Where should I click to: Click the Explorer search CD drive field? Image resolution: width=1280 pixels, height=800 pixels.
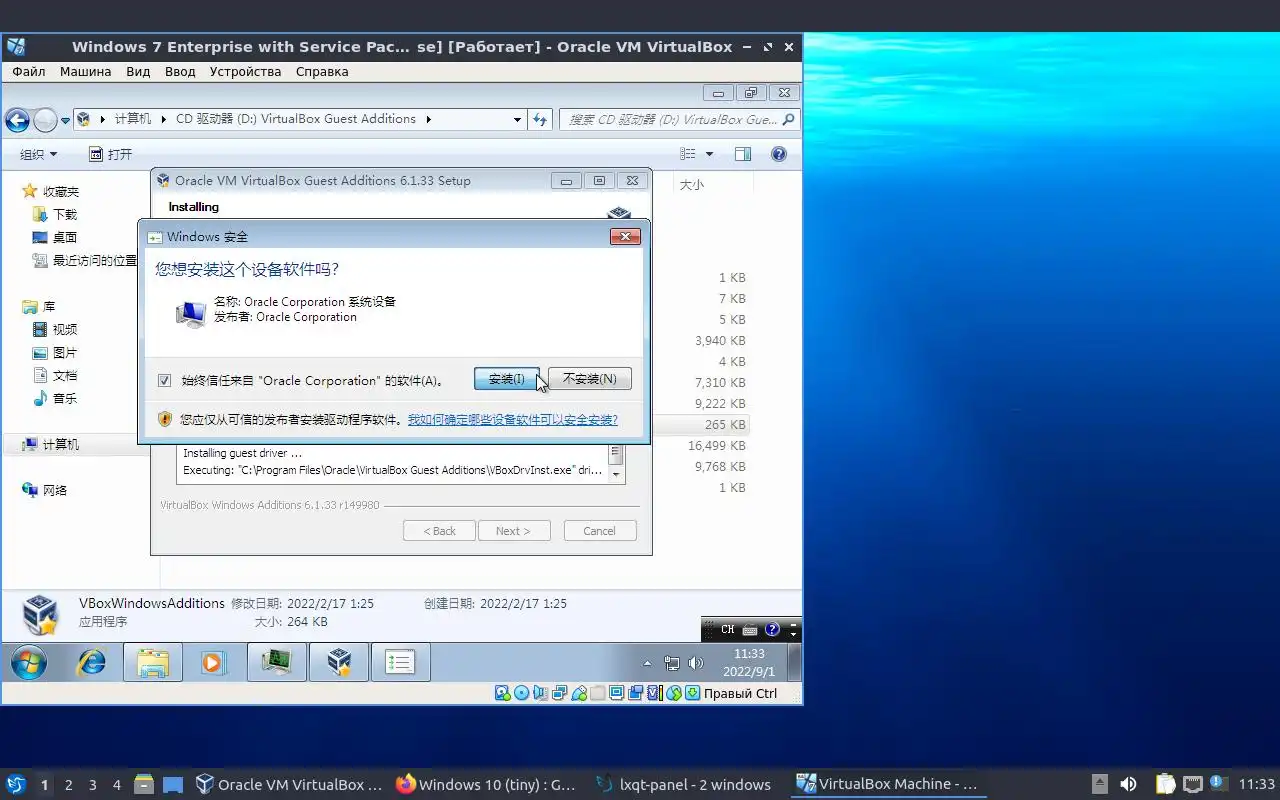[679, 119]
